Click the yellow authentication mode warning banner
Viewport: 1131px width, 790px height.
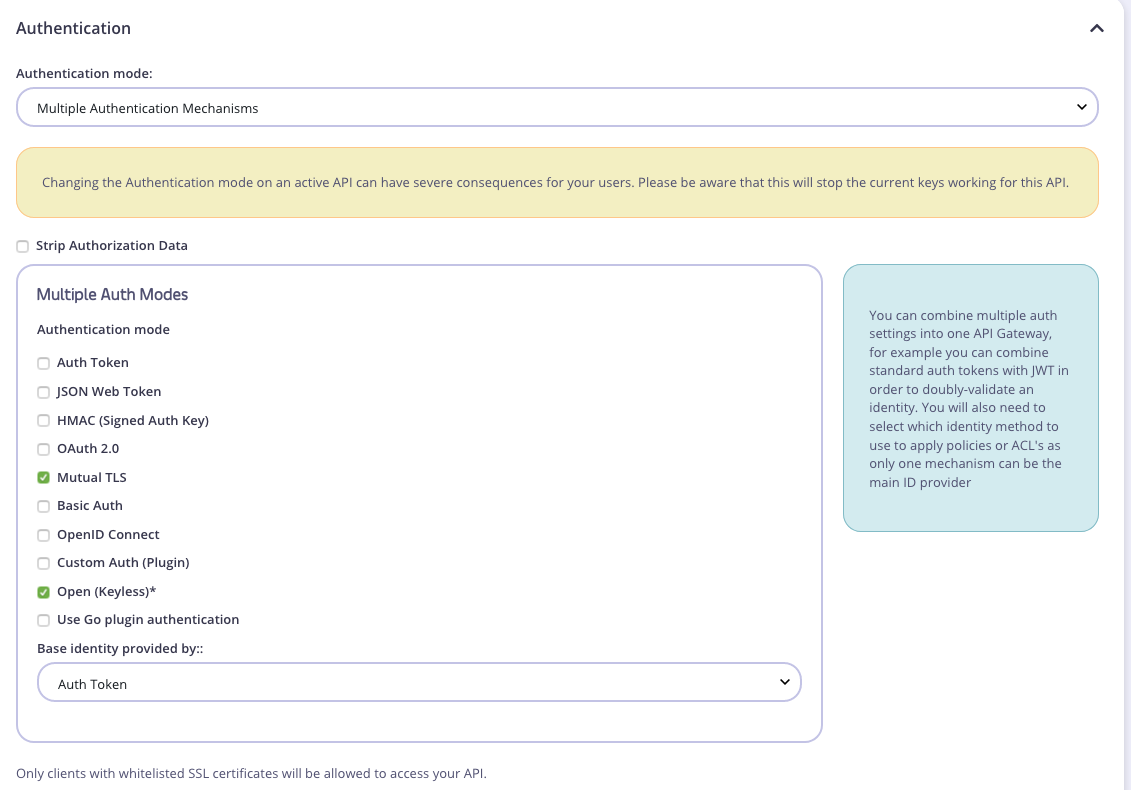click(x=557, y=183)
